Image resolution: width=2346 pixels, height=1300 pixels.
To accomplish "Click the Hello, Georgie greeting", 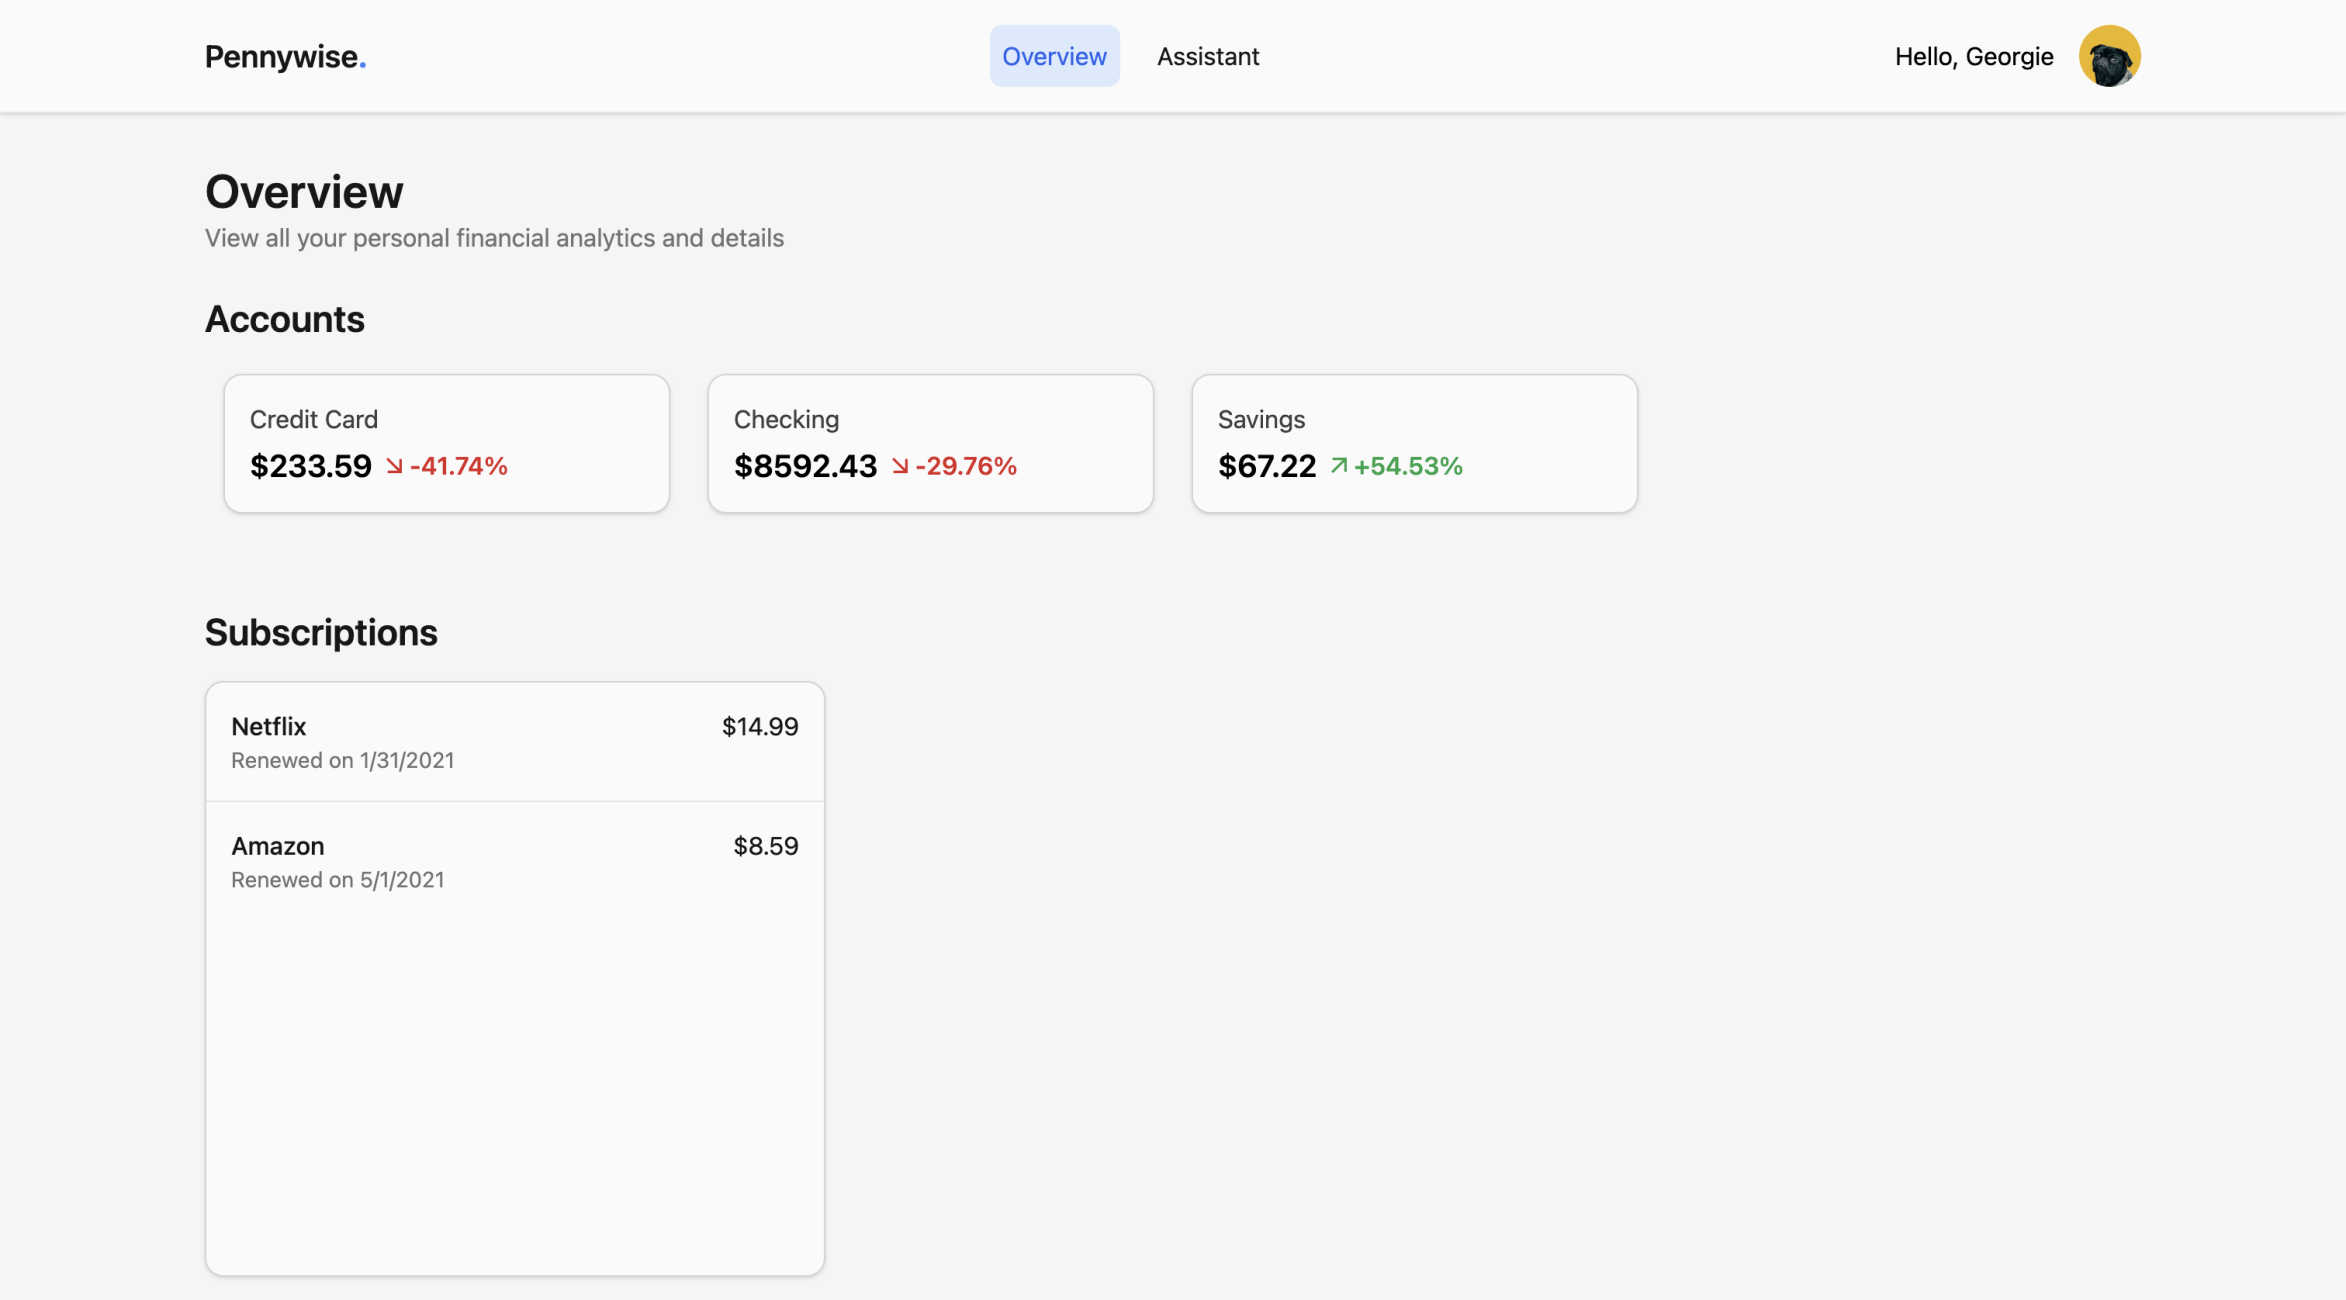I will [x=1973, y=56].
